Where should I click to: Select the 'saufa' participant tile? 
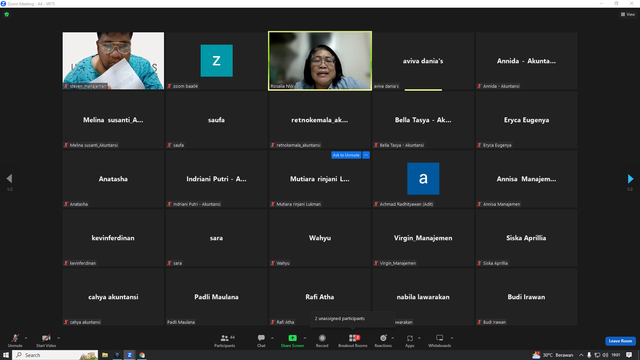tap(216, 120)
